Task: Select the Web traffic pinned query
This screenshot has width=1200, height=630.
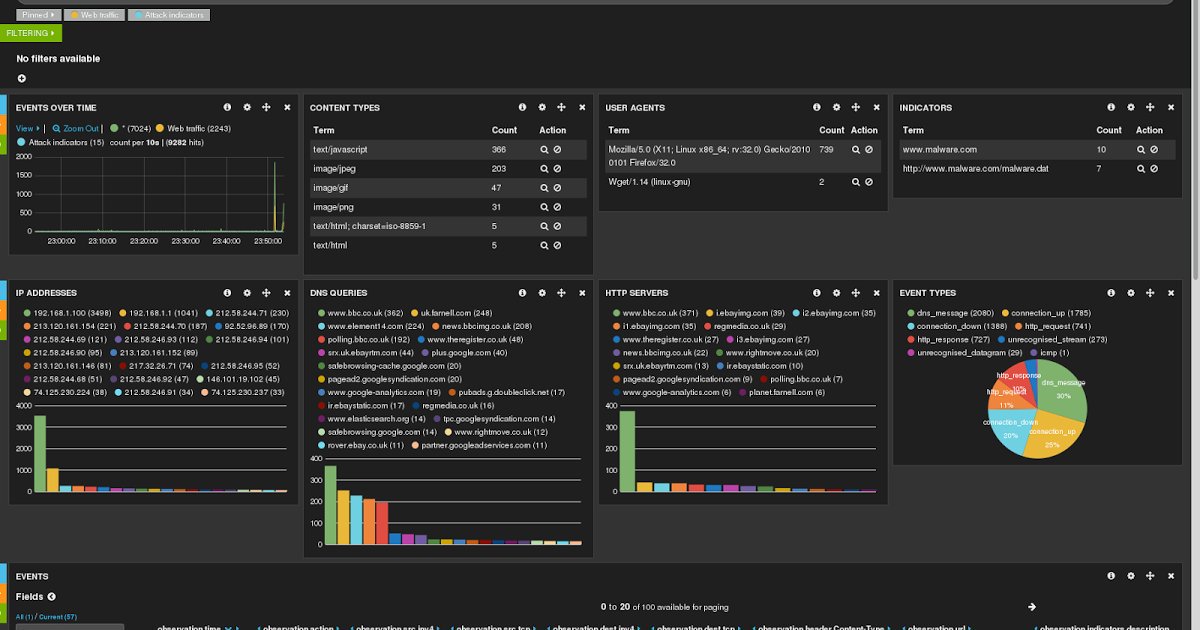Action: pyautogui.click(x=95, y=15)
